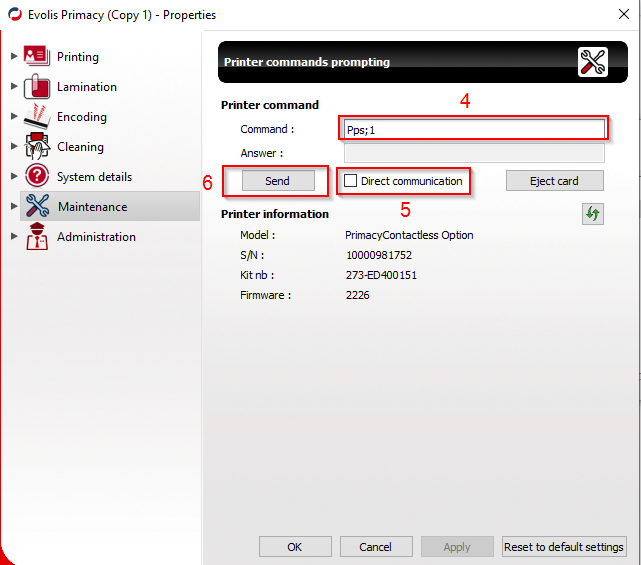Send the printer command
This screenshot has width=641, height=565.
278,181
